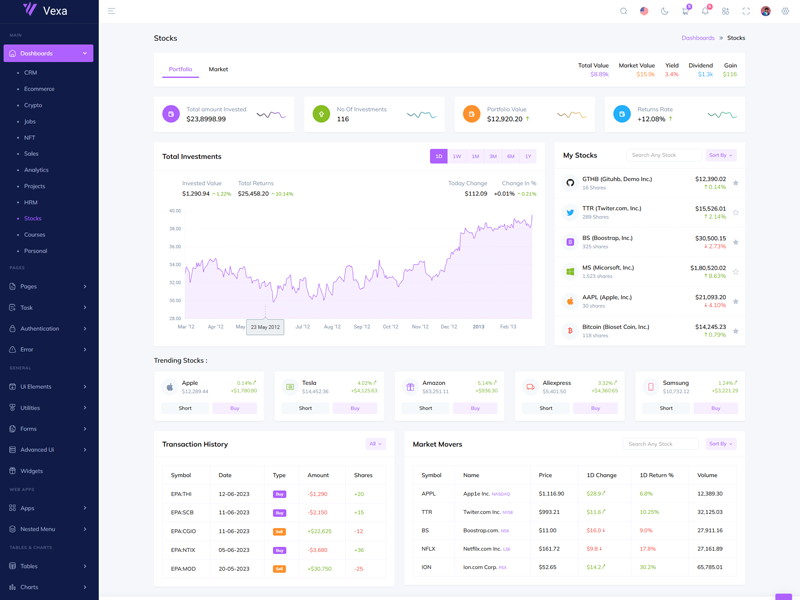The height and width of the screenshot is (600, 800).
Task: Open the header search icon
Action: coord(624,11)
